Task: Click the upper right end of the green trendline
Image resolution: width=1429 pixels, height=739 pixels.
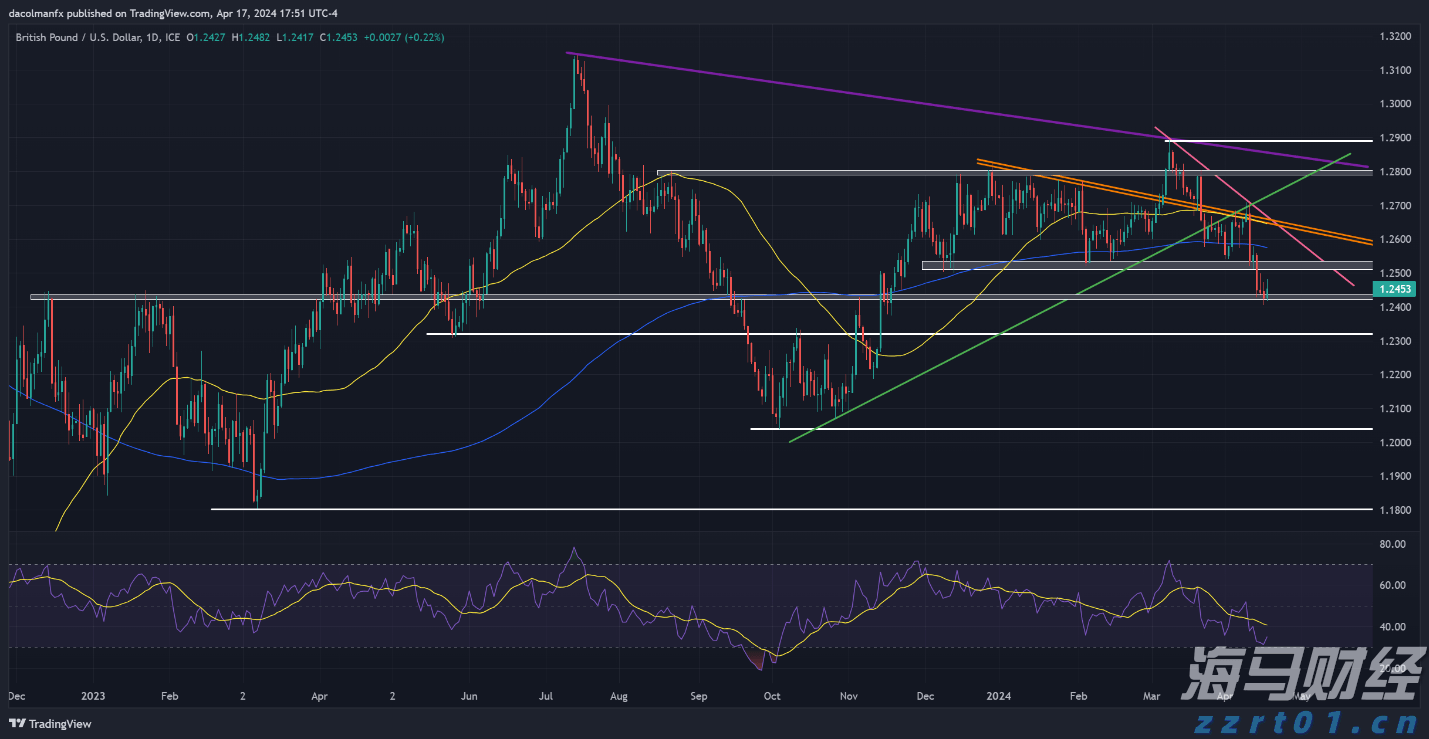Action: (x=1349, y=154)
